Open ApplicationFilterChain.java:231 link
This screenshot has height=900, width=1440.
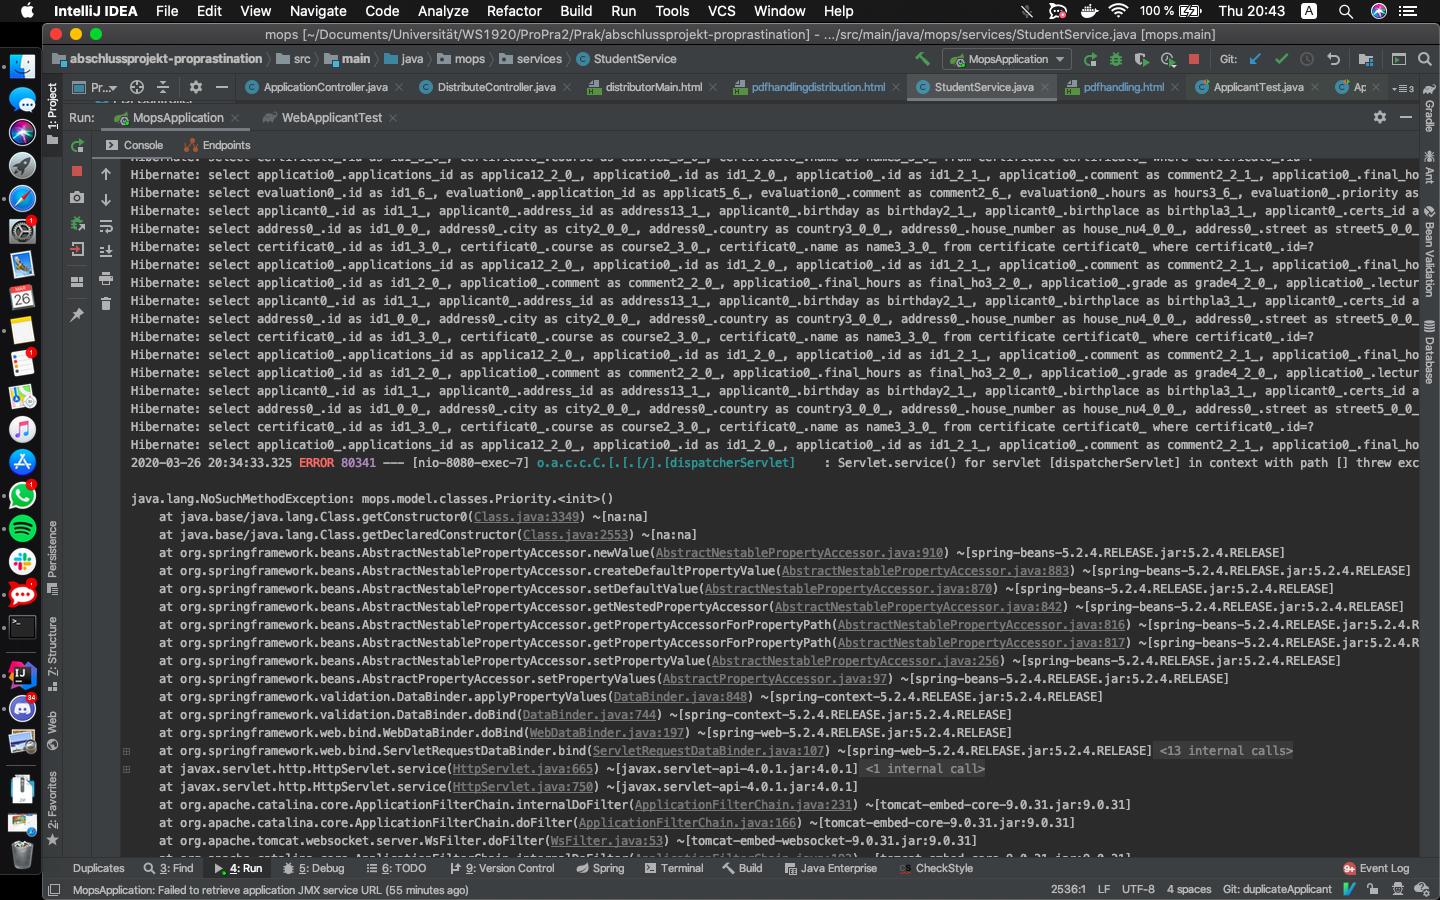pyautogui.click(x=743, y=805)
